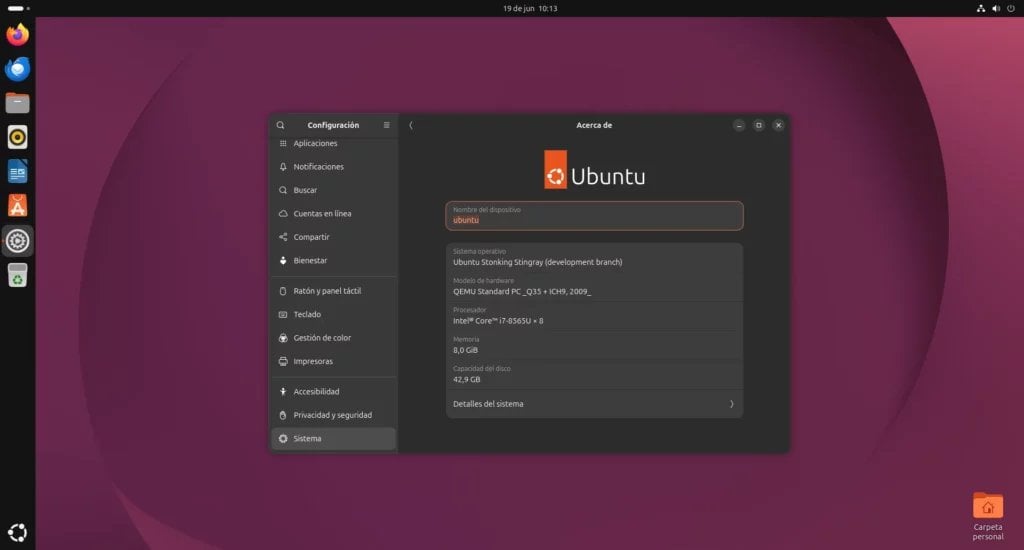1024x550 pixels.
Task: Click the Intel Core i7-8565U processor row
Action: [594, 316]
